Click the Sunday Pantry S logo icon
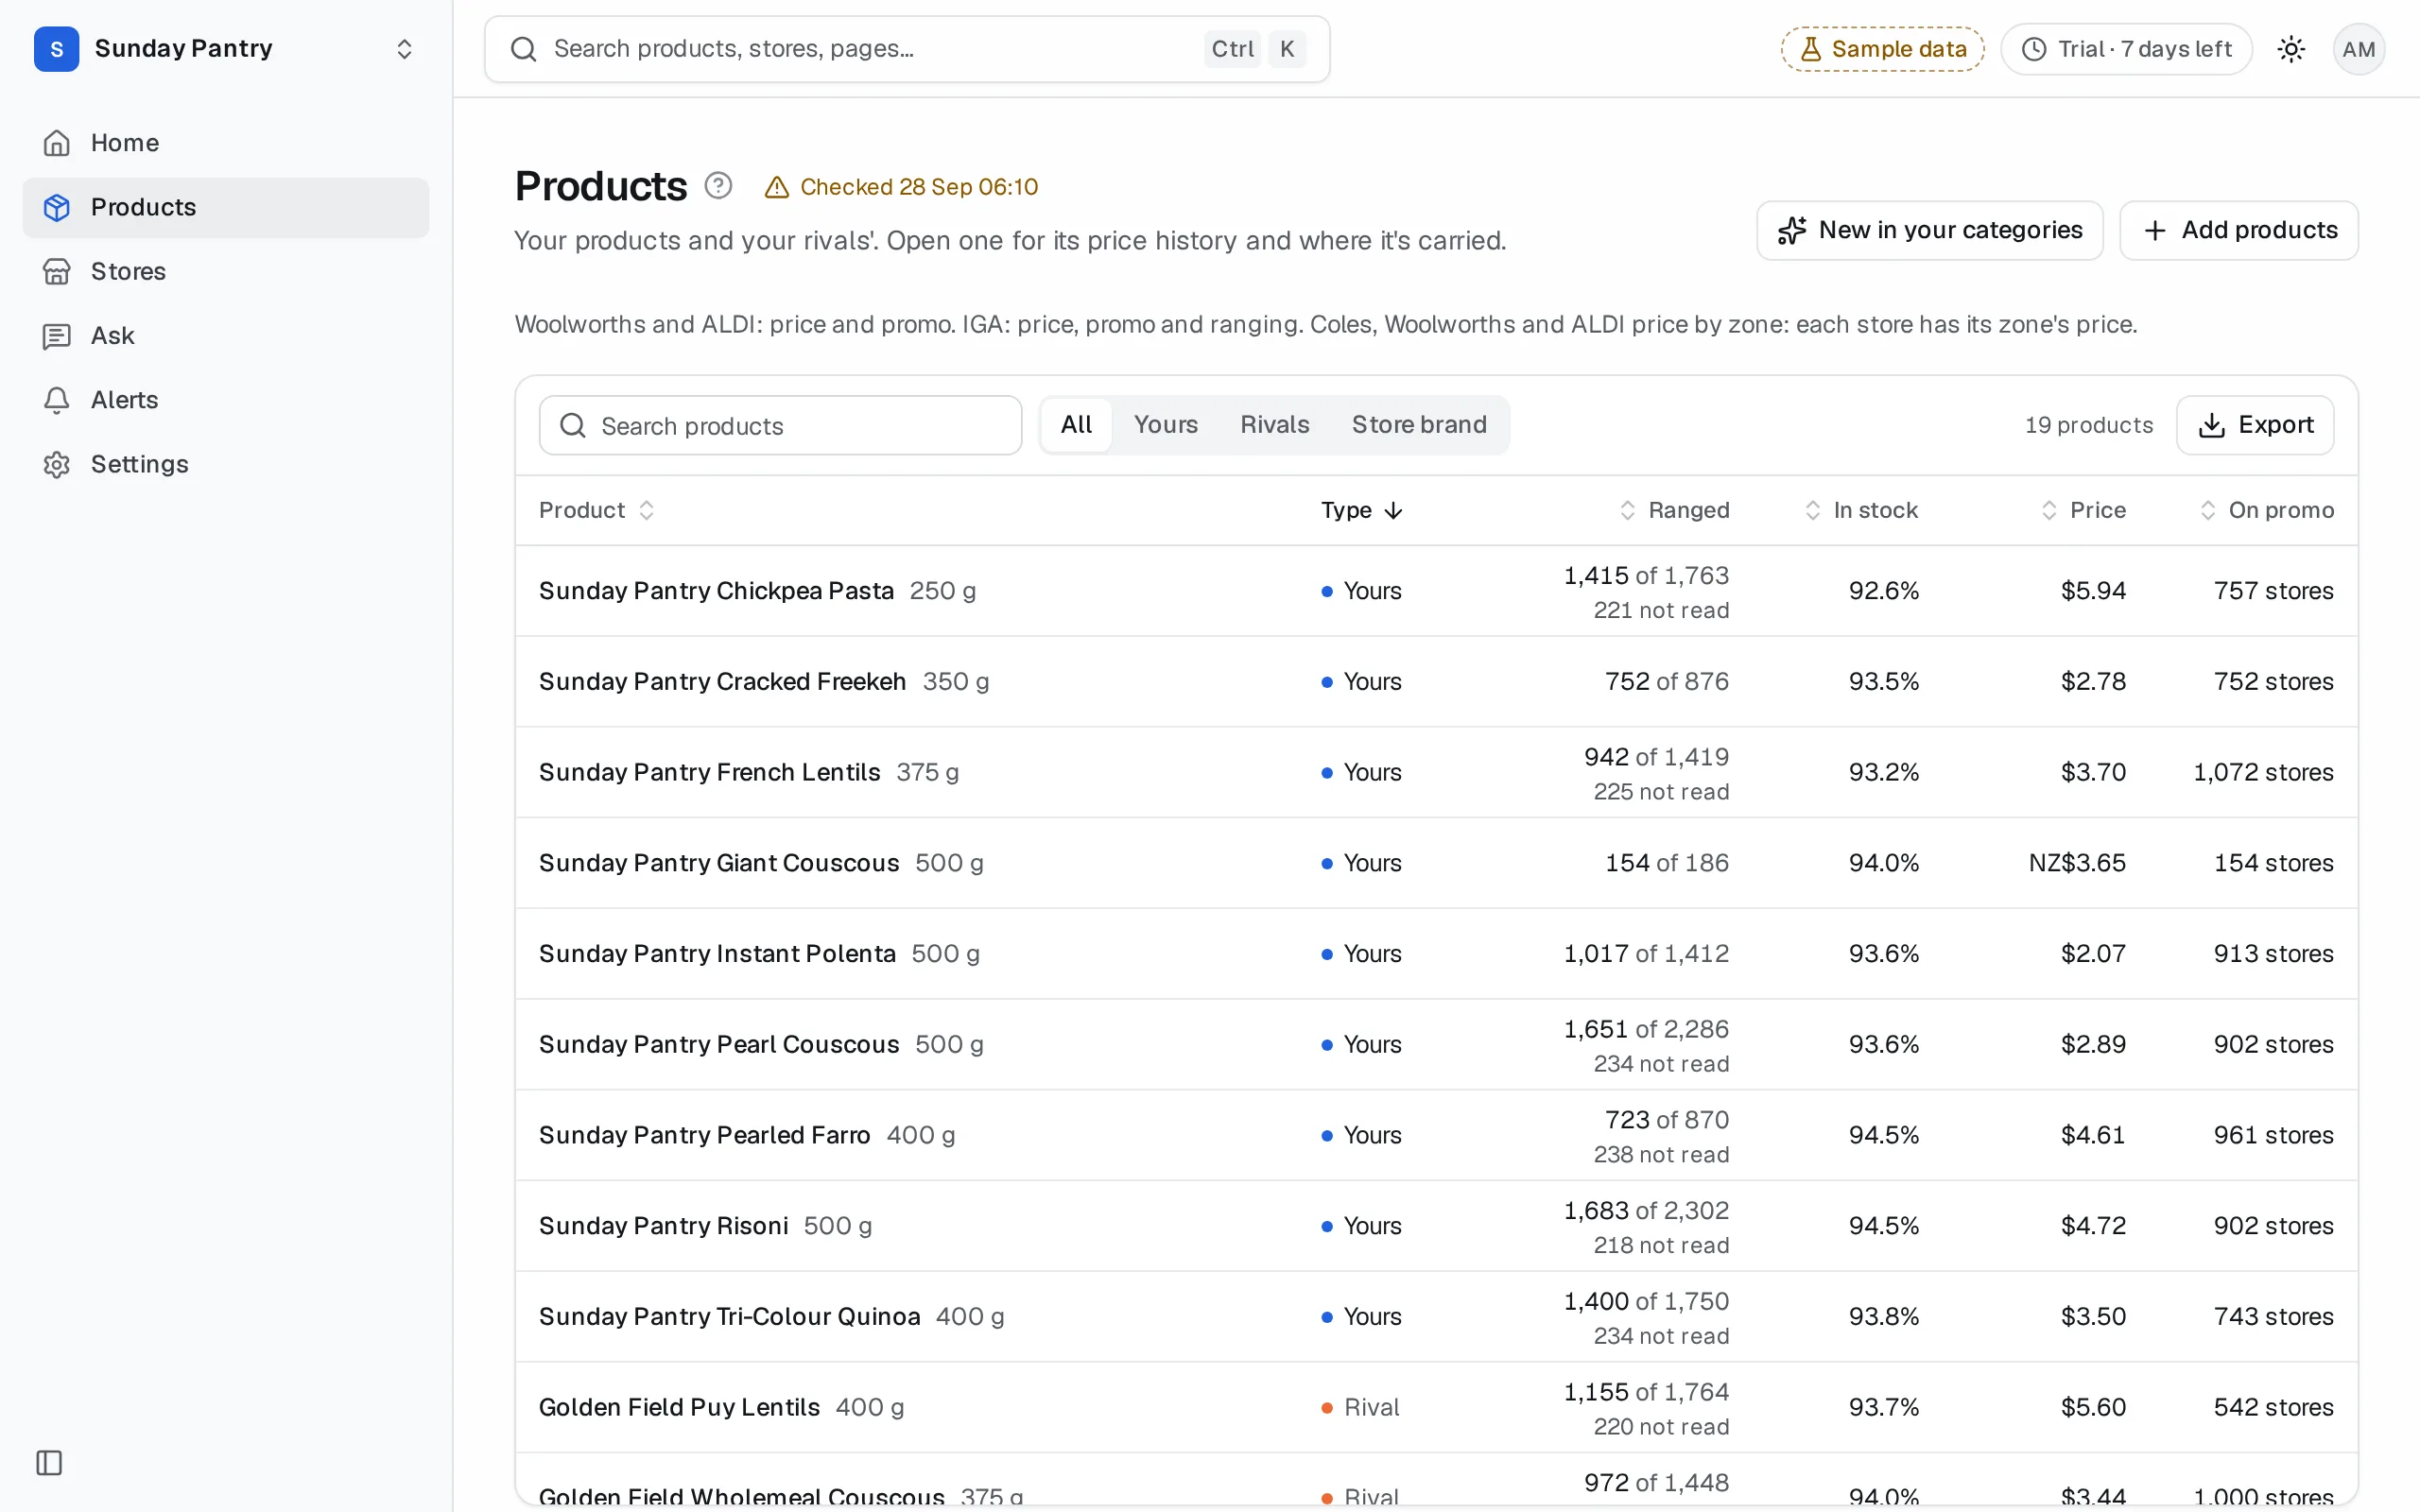The width and height of the screenshot is (2420, 1512). pyautogui.click(x=57, y=49)
